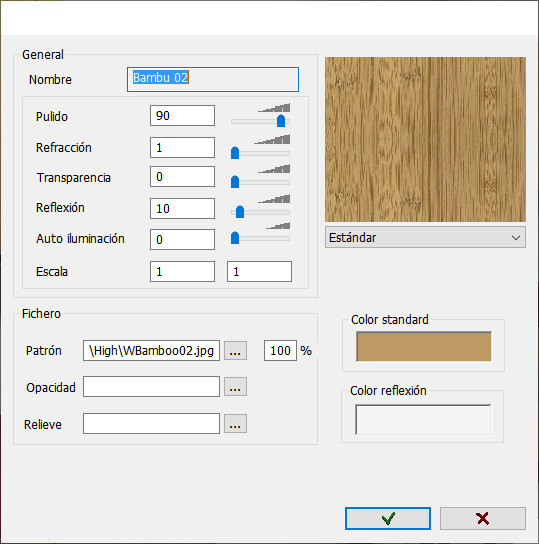The image size is (539, 544).
Task: Browse for Opacidad file with ellipsis button
Action: (235, 387)
